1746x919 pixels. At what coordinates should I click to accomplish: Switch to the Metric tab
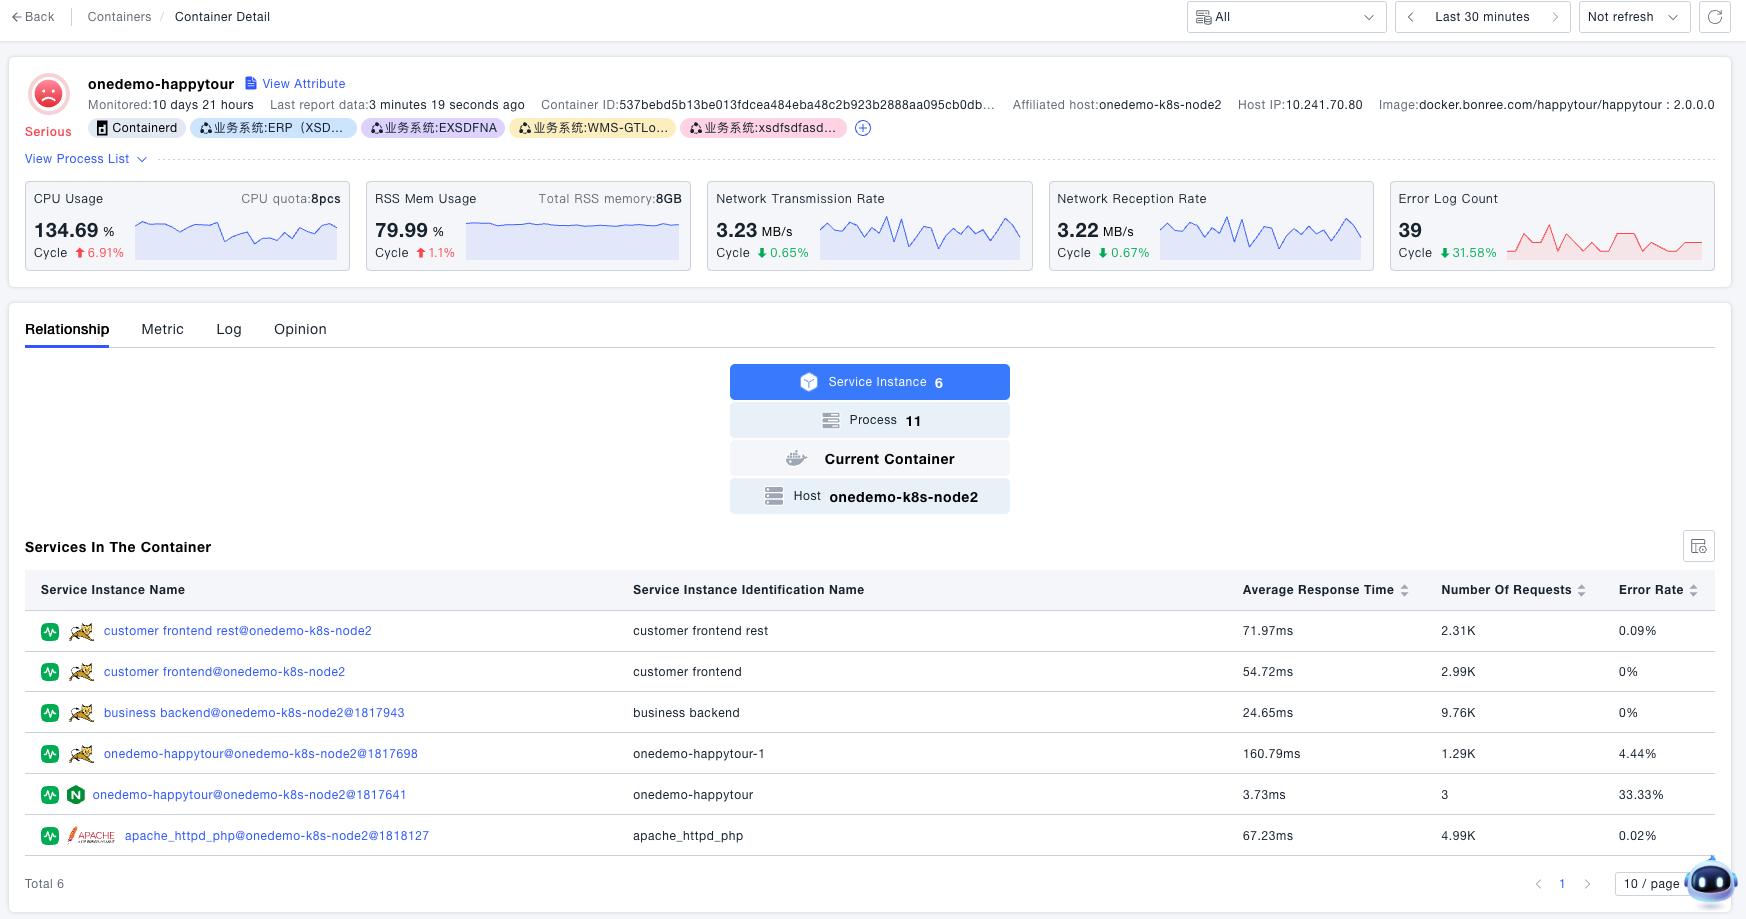coord(162,329)
